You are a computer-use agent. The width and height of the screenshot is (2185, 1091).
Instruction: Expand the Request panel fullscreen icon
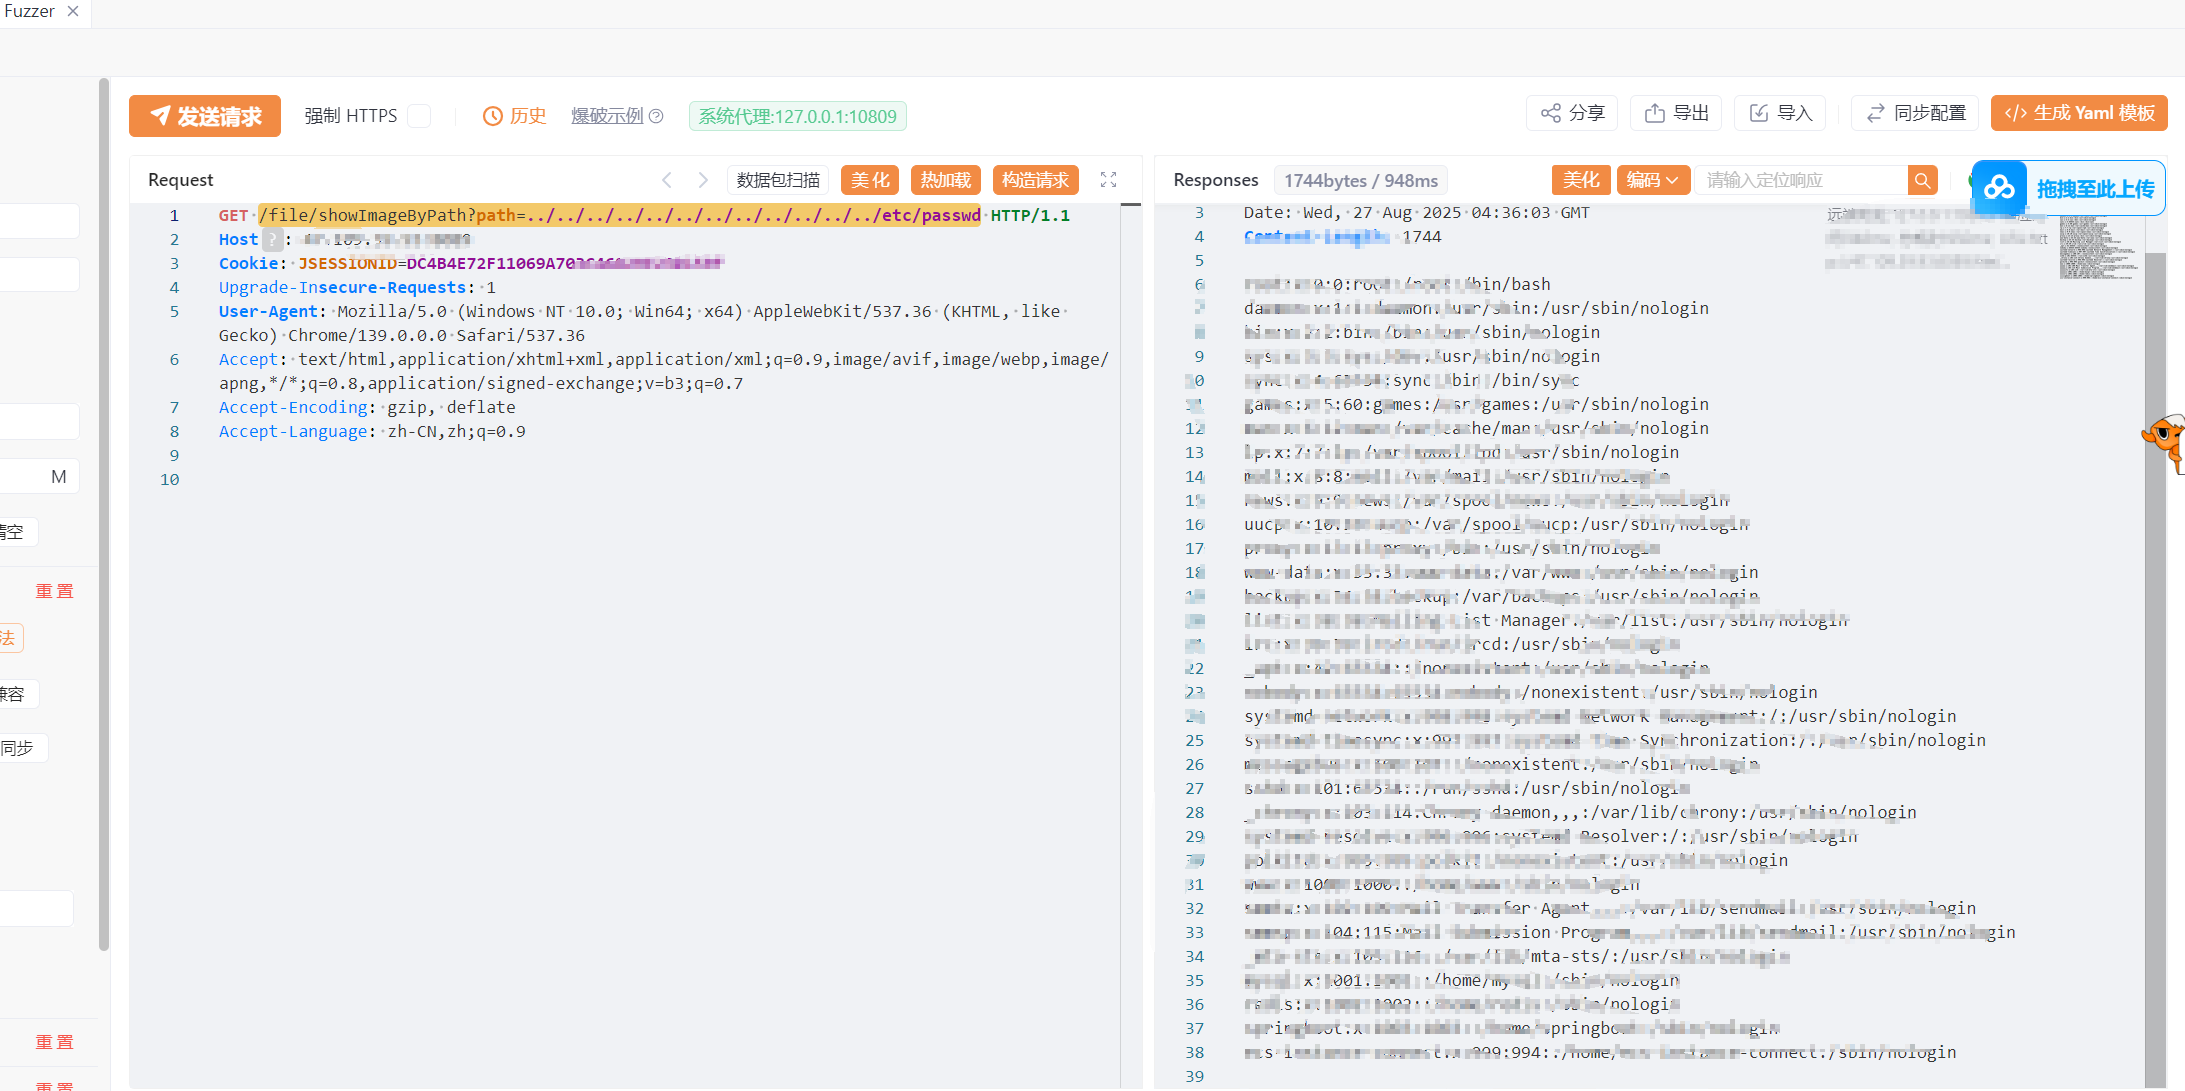pos(1108,180)
